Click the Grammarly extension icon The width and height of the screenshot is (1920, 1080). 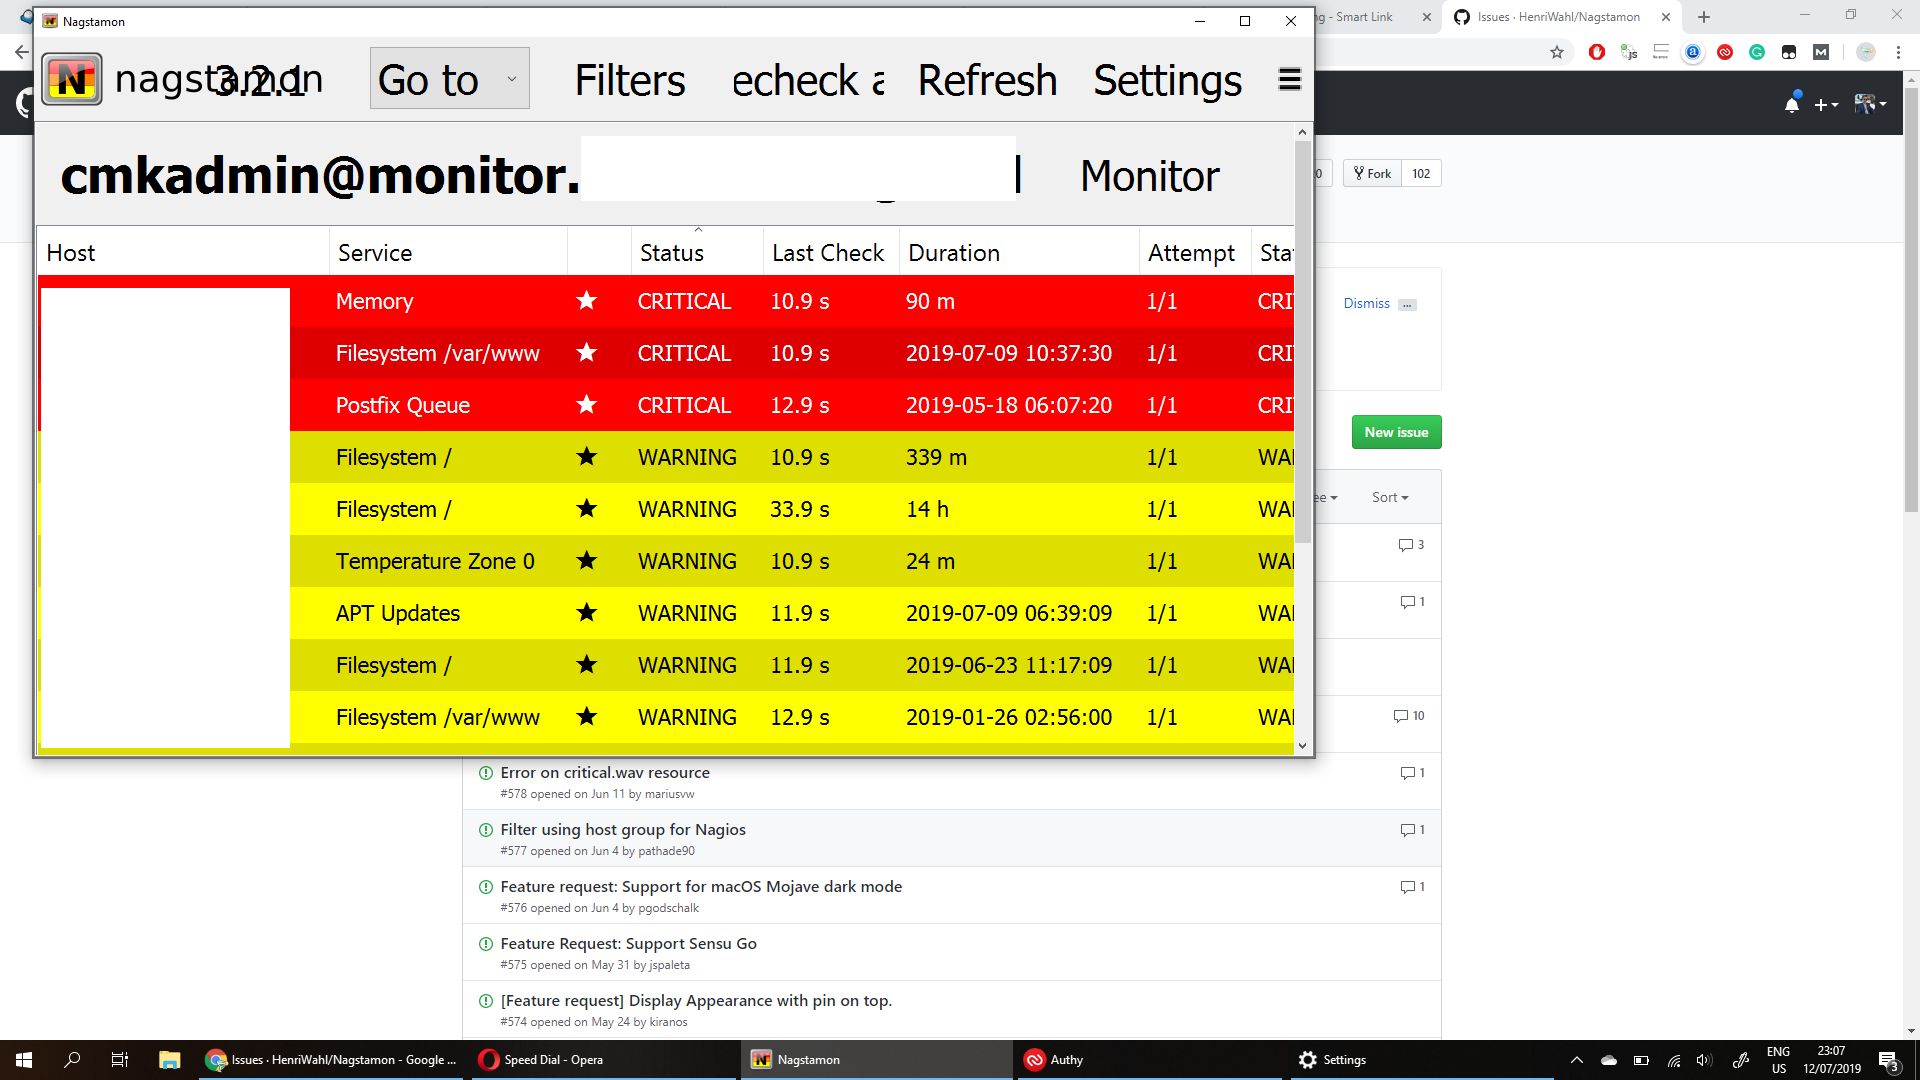1757,52
